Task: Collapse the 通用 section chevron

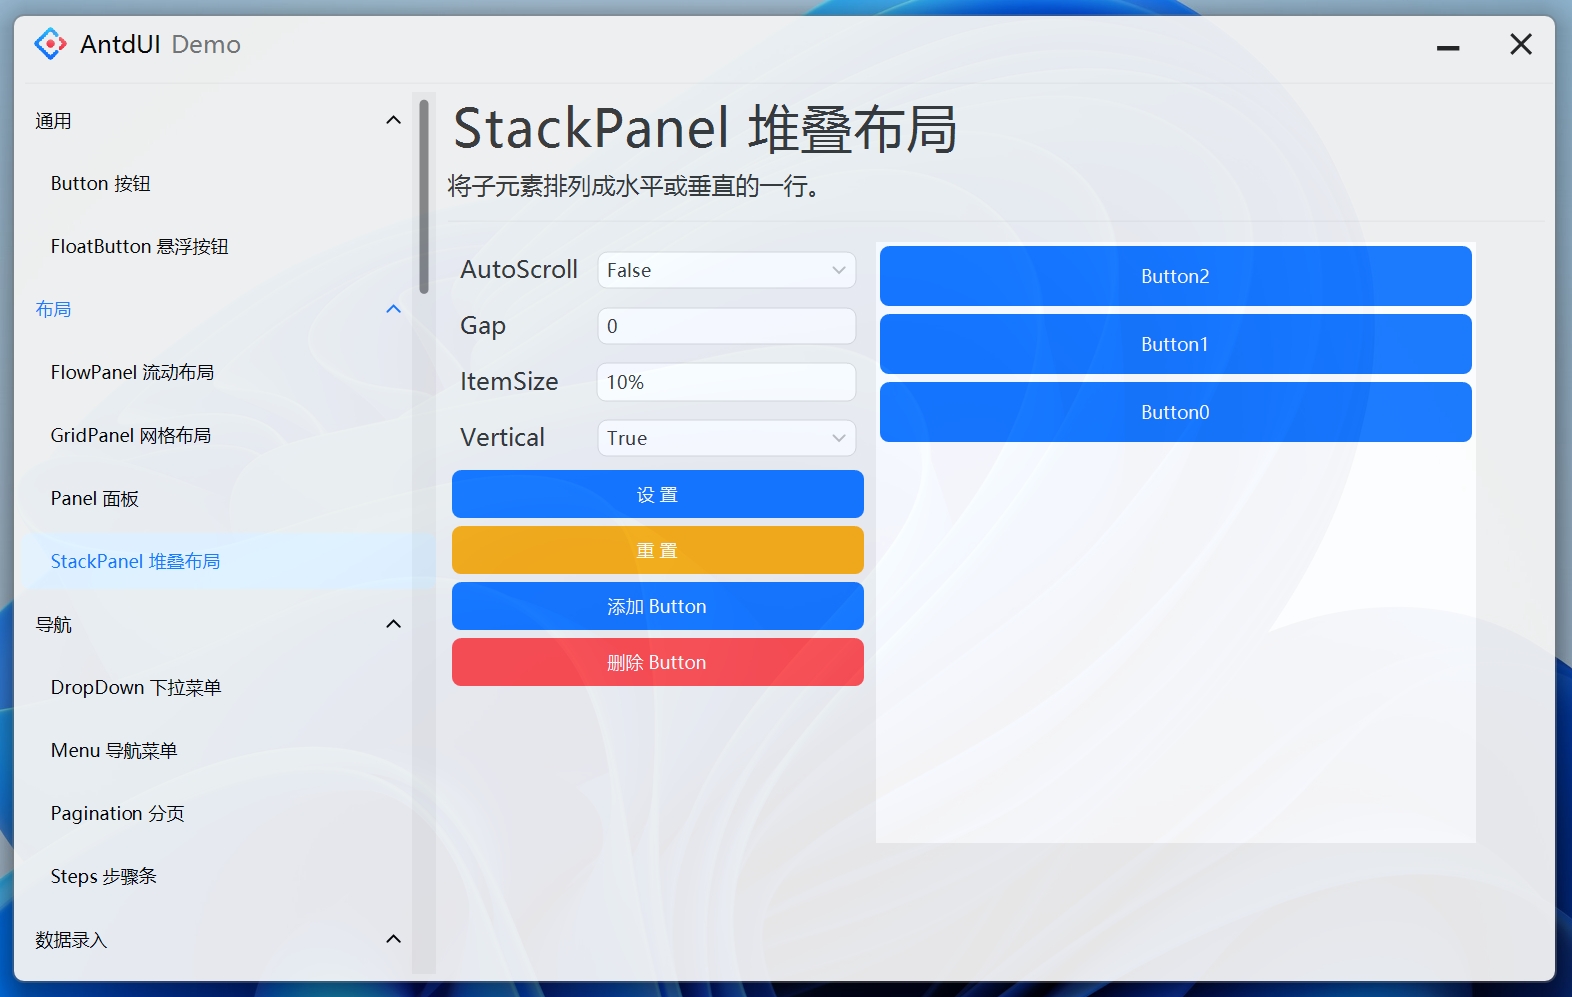Action: 393,121
